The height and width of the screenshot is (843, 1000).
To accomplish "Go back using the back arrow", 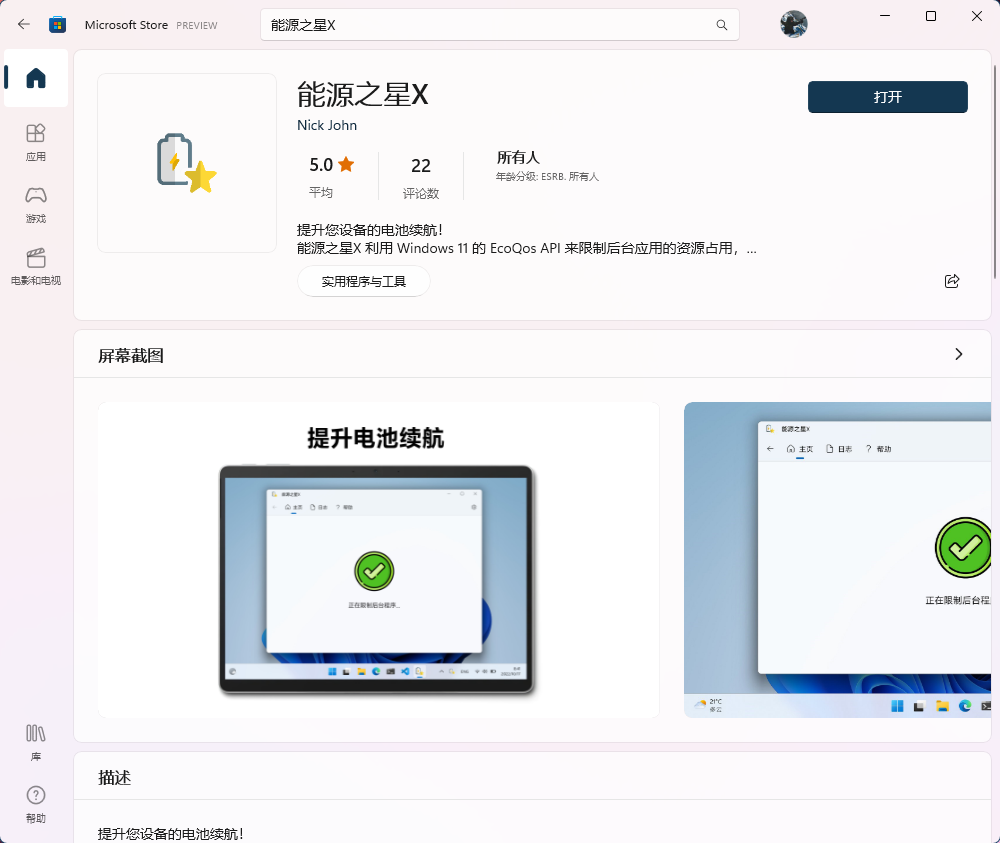I will pos(24,24).
